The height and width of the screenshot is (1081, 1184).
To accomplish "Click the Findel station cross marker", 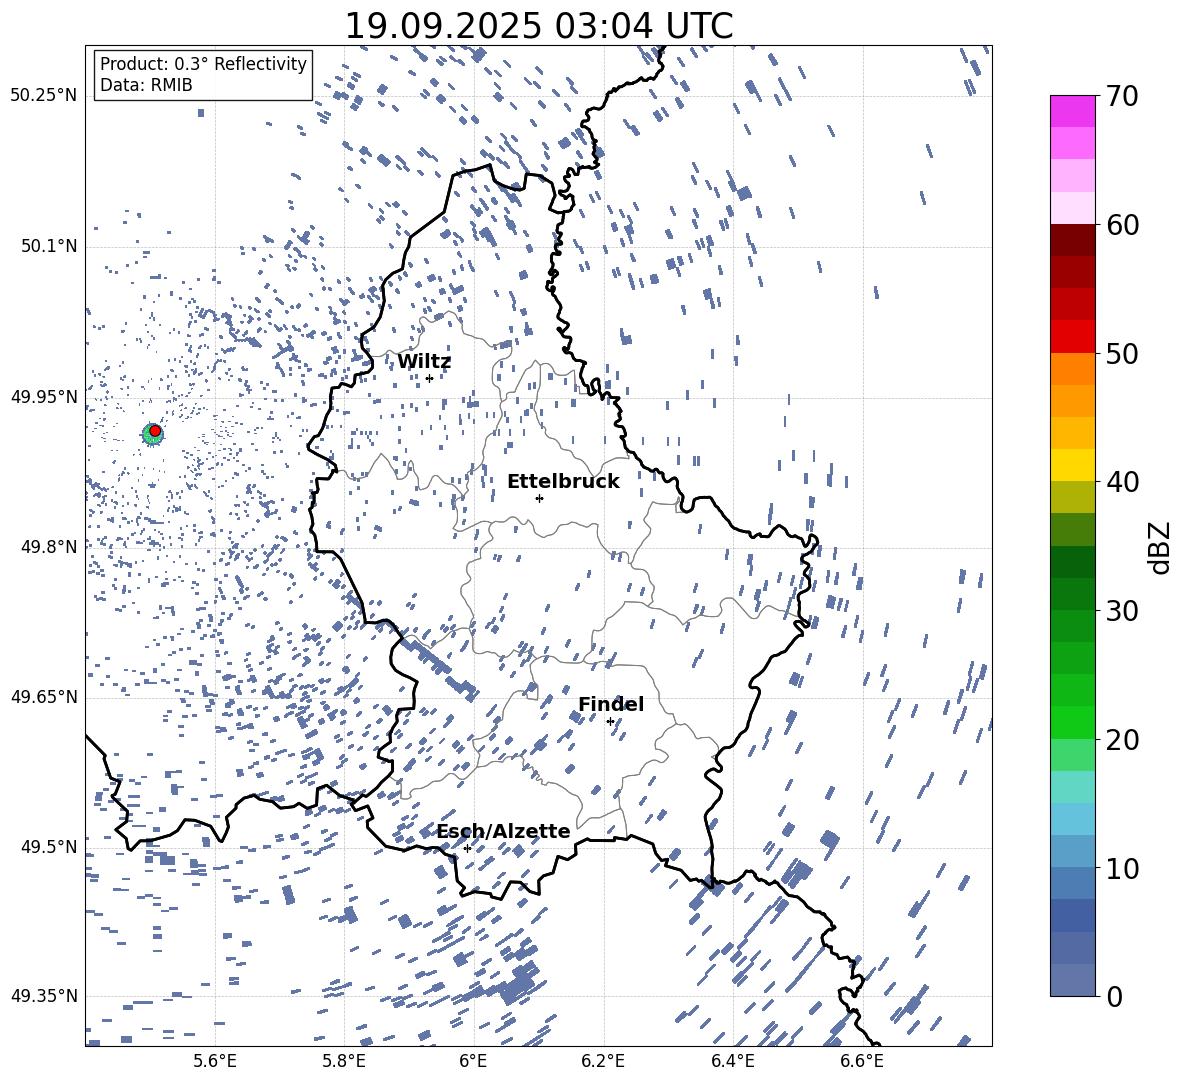I will point(610,722).
